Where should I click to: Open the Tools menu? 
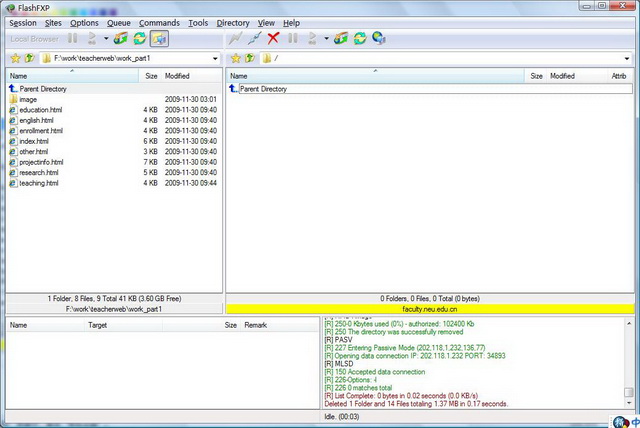198,23
